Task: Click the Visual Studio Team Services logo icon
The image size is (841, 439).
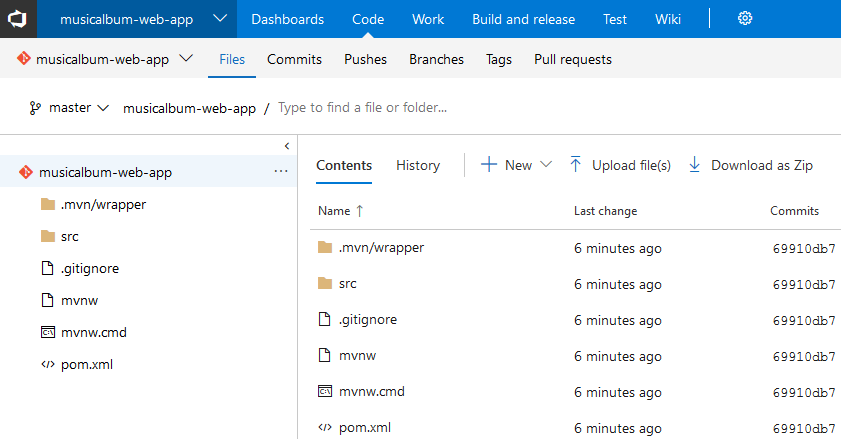Action: click(18, 19)
